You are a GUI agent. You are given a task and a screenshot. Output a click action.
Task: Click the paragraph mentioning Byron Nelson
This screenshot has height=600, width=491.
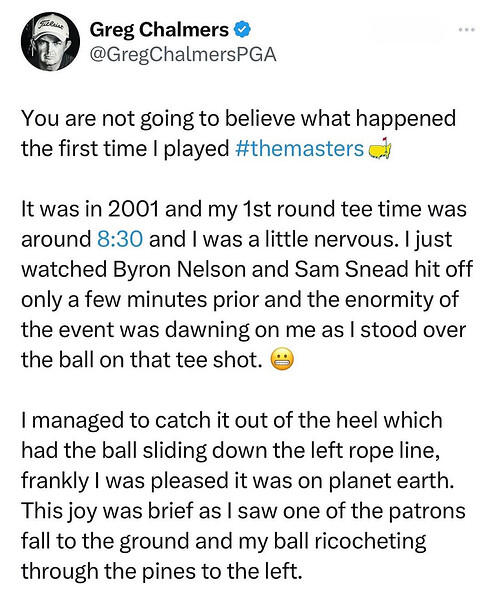[247, 284]
